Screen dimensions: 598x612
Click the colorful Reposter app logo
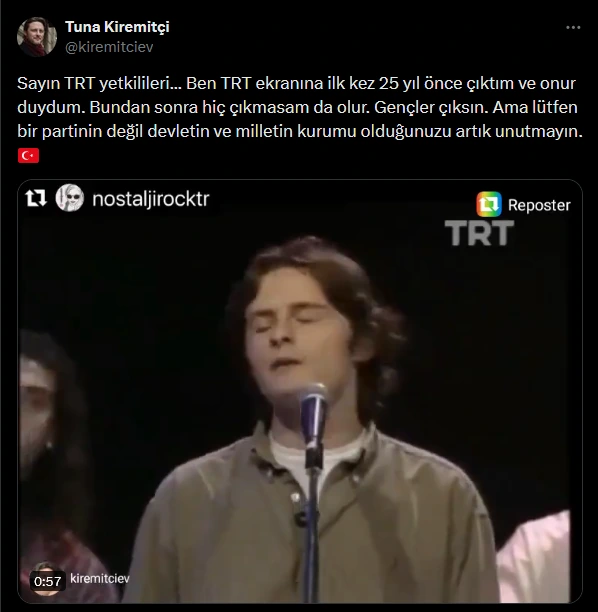489,204
